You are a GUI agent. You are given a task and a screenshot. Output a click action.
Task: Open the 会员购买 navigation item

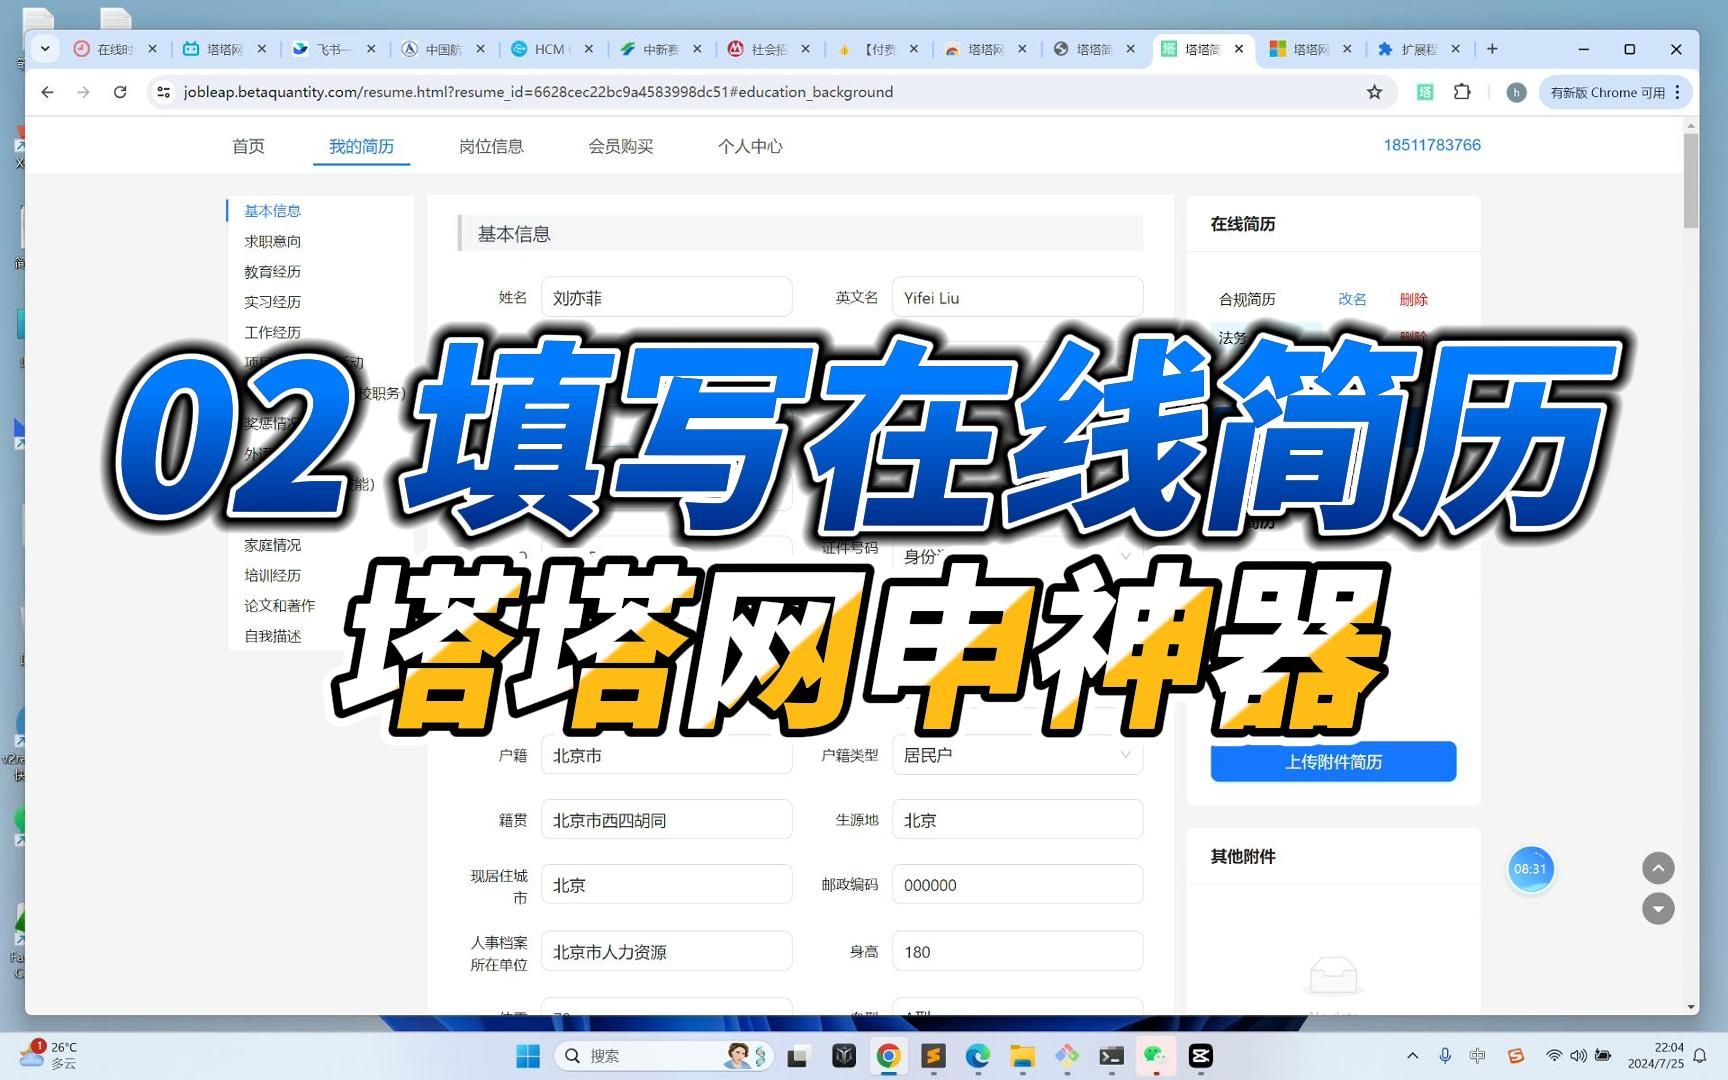point(621,146)
